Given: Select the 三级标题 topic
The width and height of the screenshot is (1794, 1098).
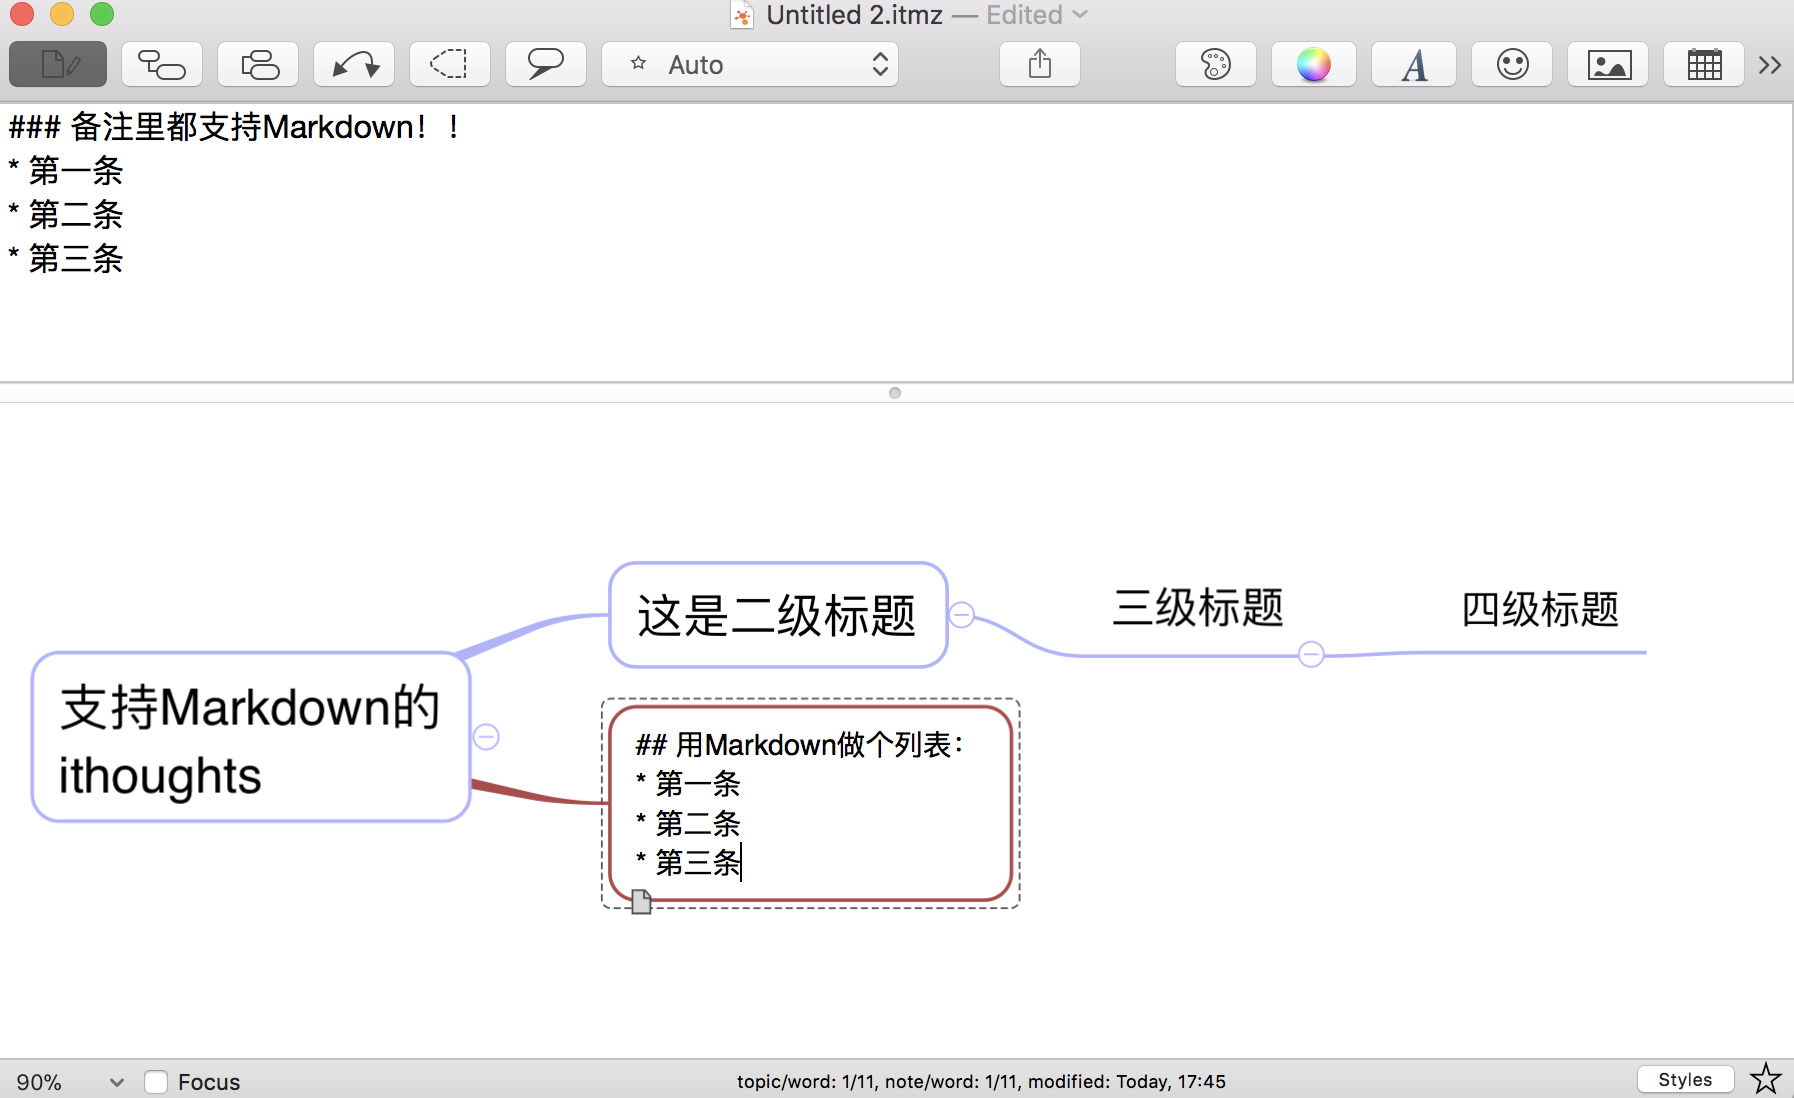Looking at the screenshot, I should tap(1198, 608).
